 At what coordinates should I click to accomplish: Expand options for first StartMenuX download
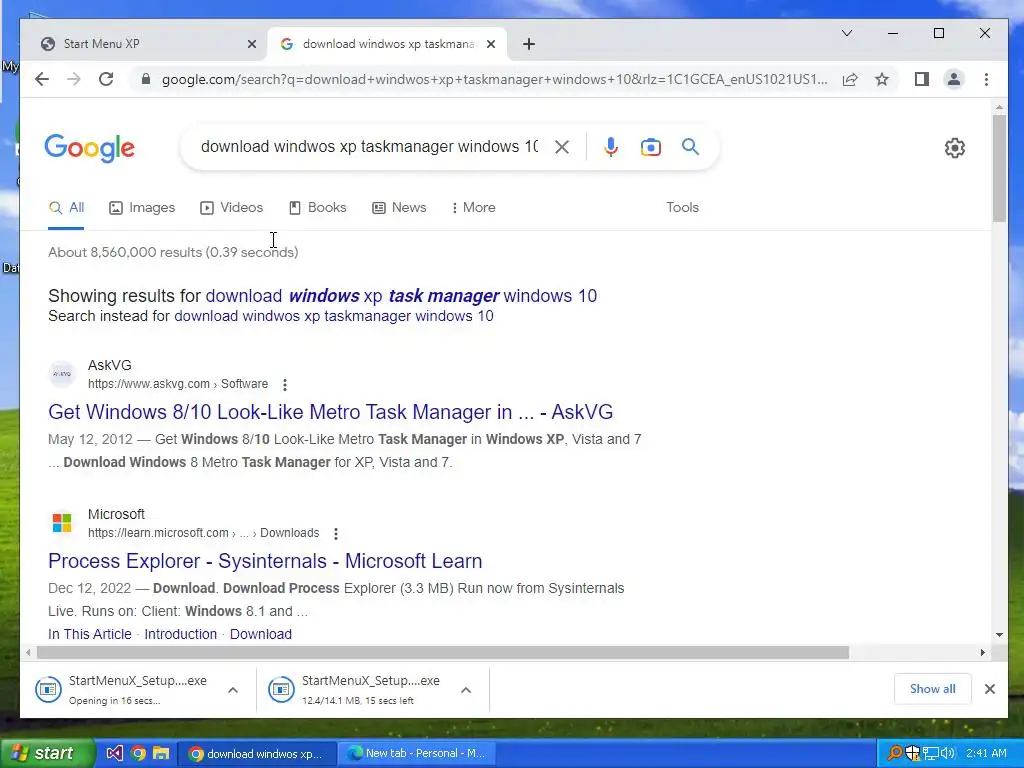(233, 690)
